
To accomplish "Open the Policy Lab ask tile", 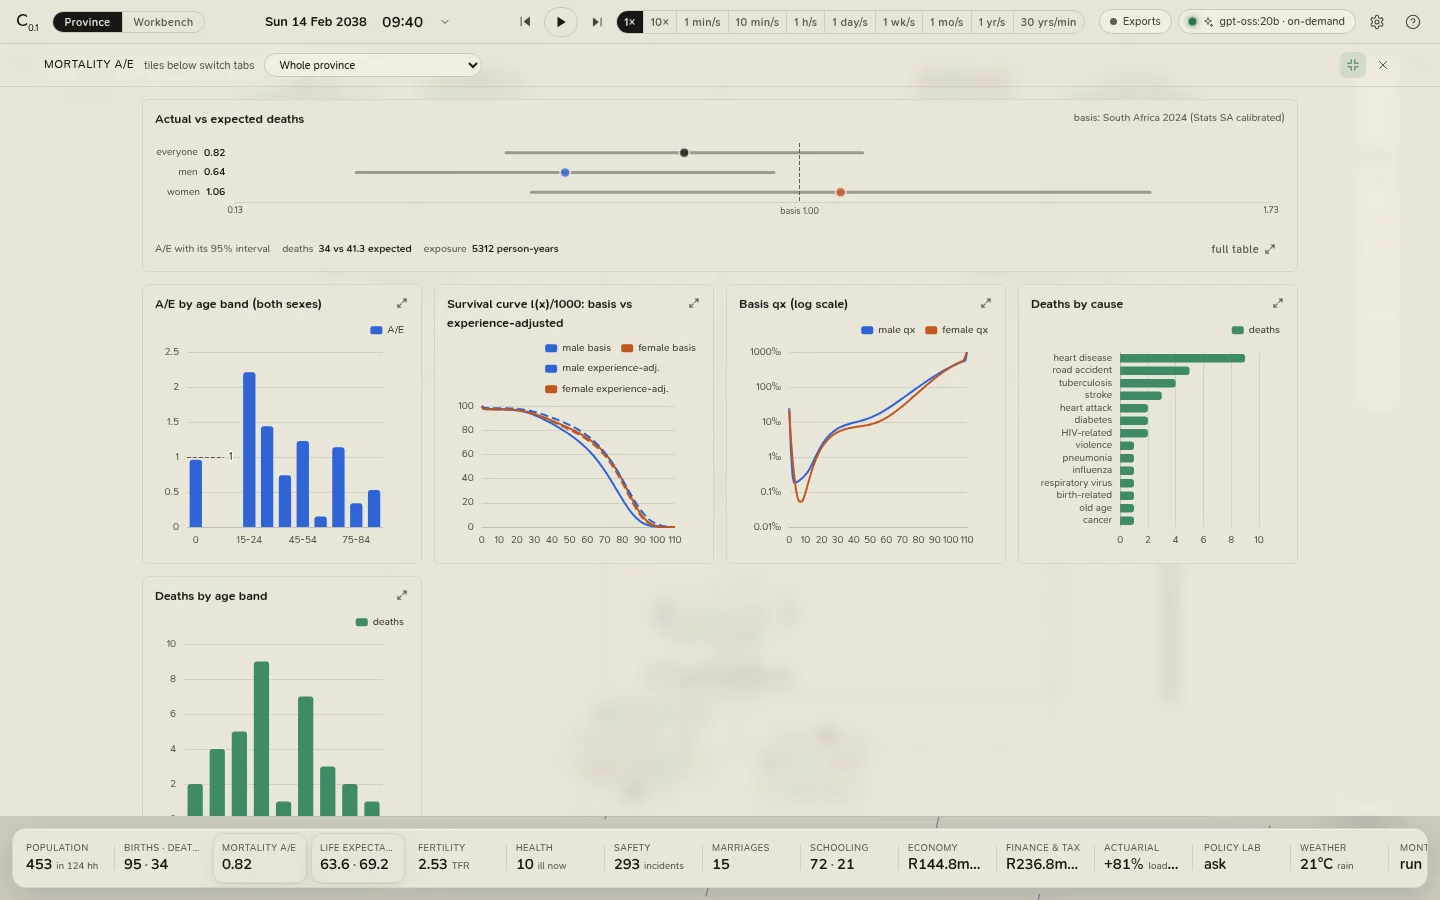I will point(1239,857).
